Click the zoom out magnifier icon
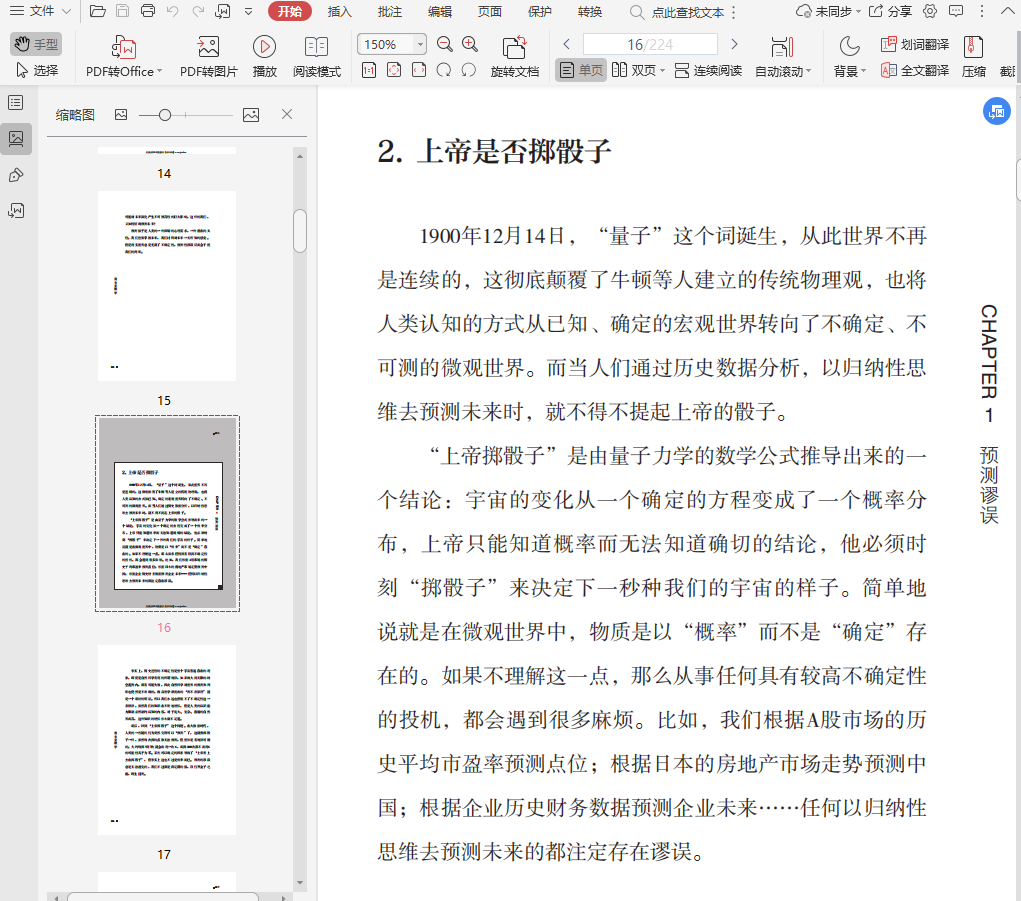This screenshot has width=1021, height=901. [444, 44]
